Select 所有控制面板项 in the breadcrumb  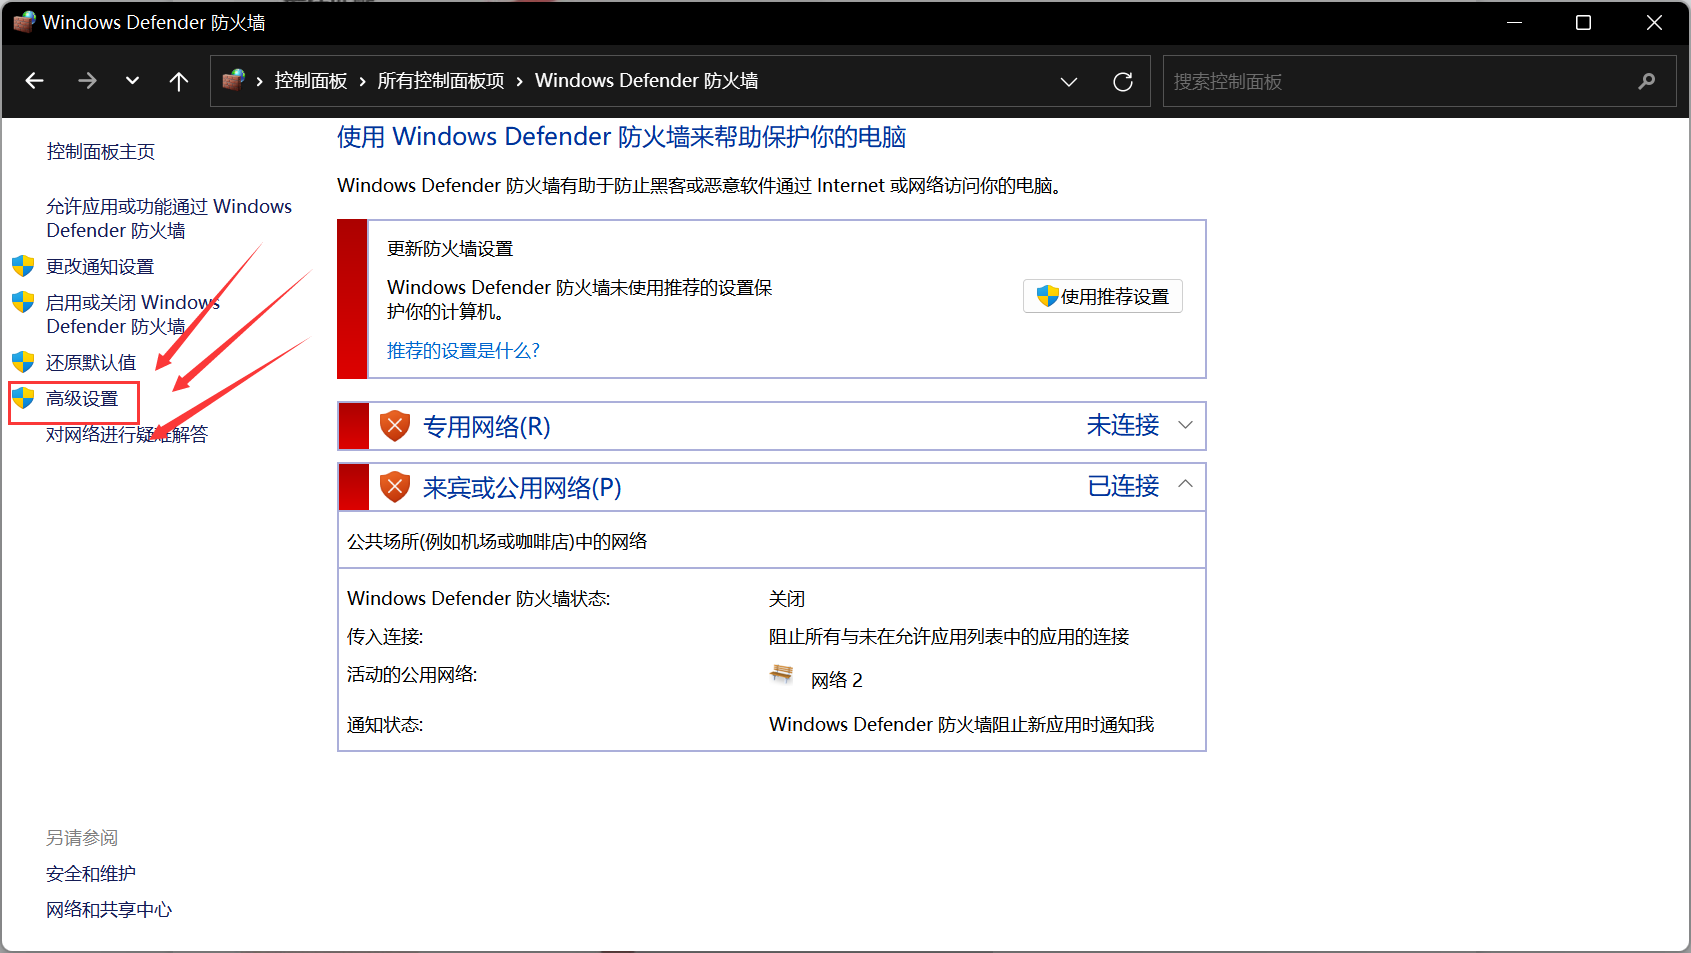pyautogui.click(x=440, y=81)
